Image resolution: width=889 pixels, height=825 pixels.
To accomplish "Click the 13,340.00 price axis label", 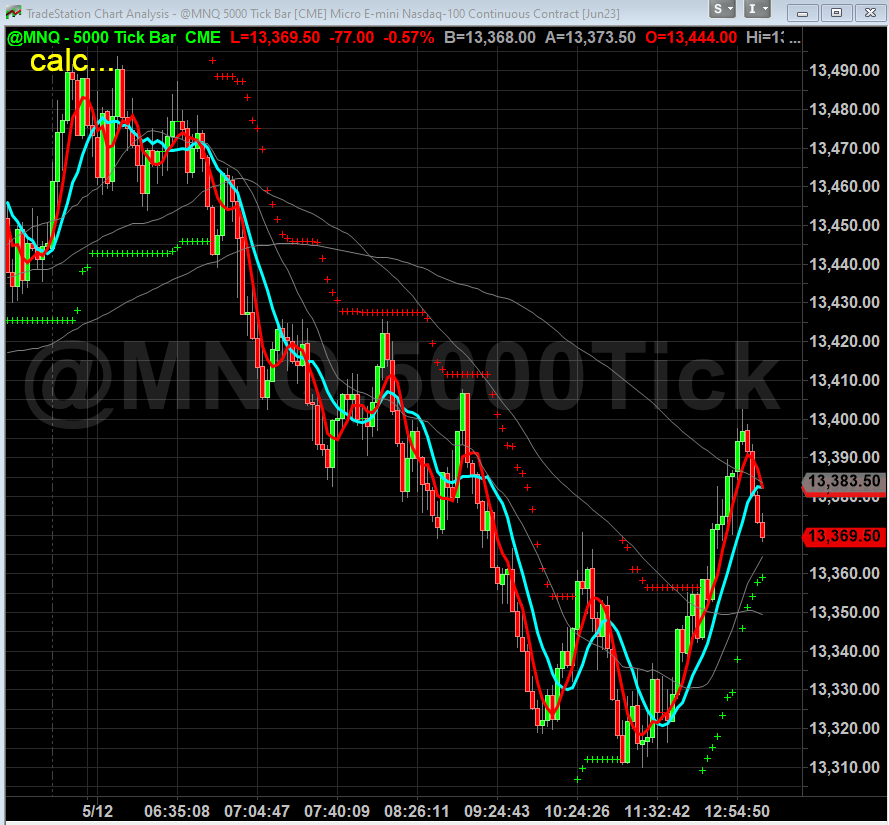I will (844, 650).
